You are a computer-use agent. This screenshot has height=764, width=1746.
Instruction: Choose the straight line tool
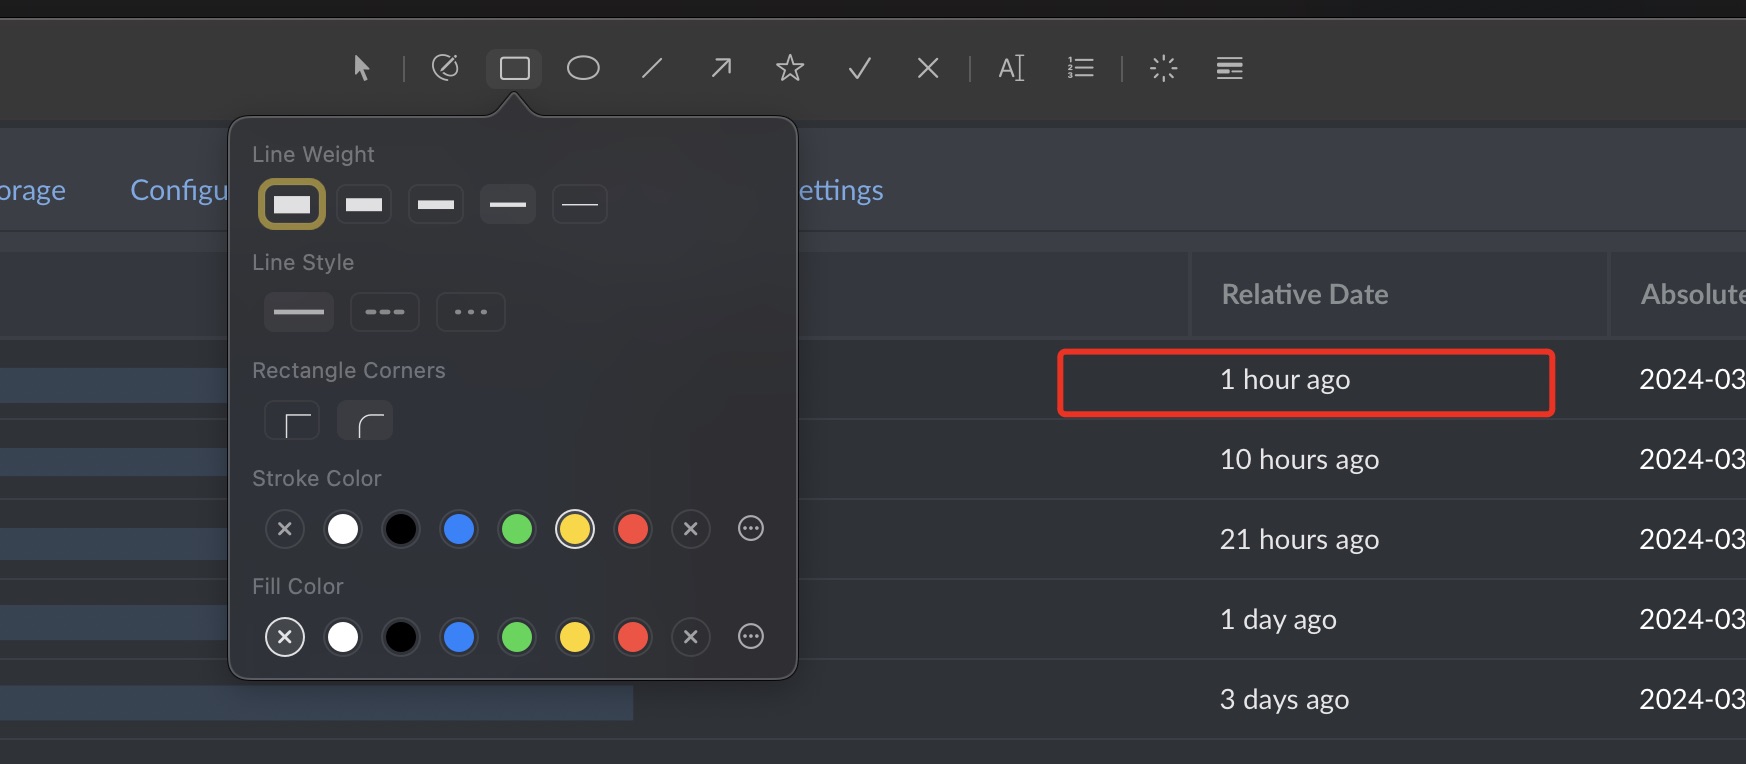coord(652,68)
